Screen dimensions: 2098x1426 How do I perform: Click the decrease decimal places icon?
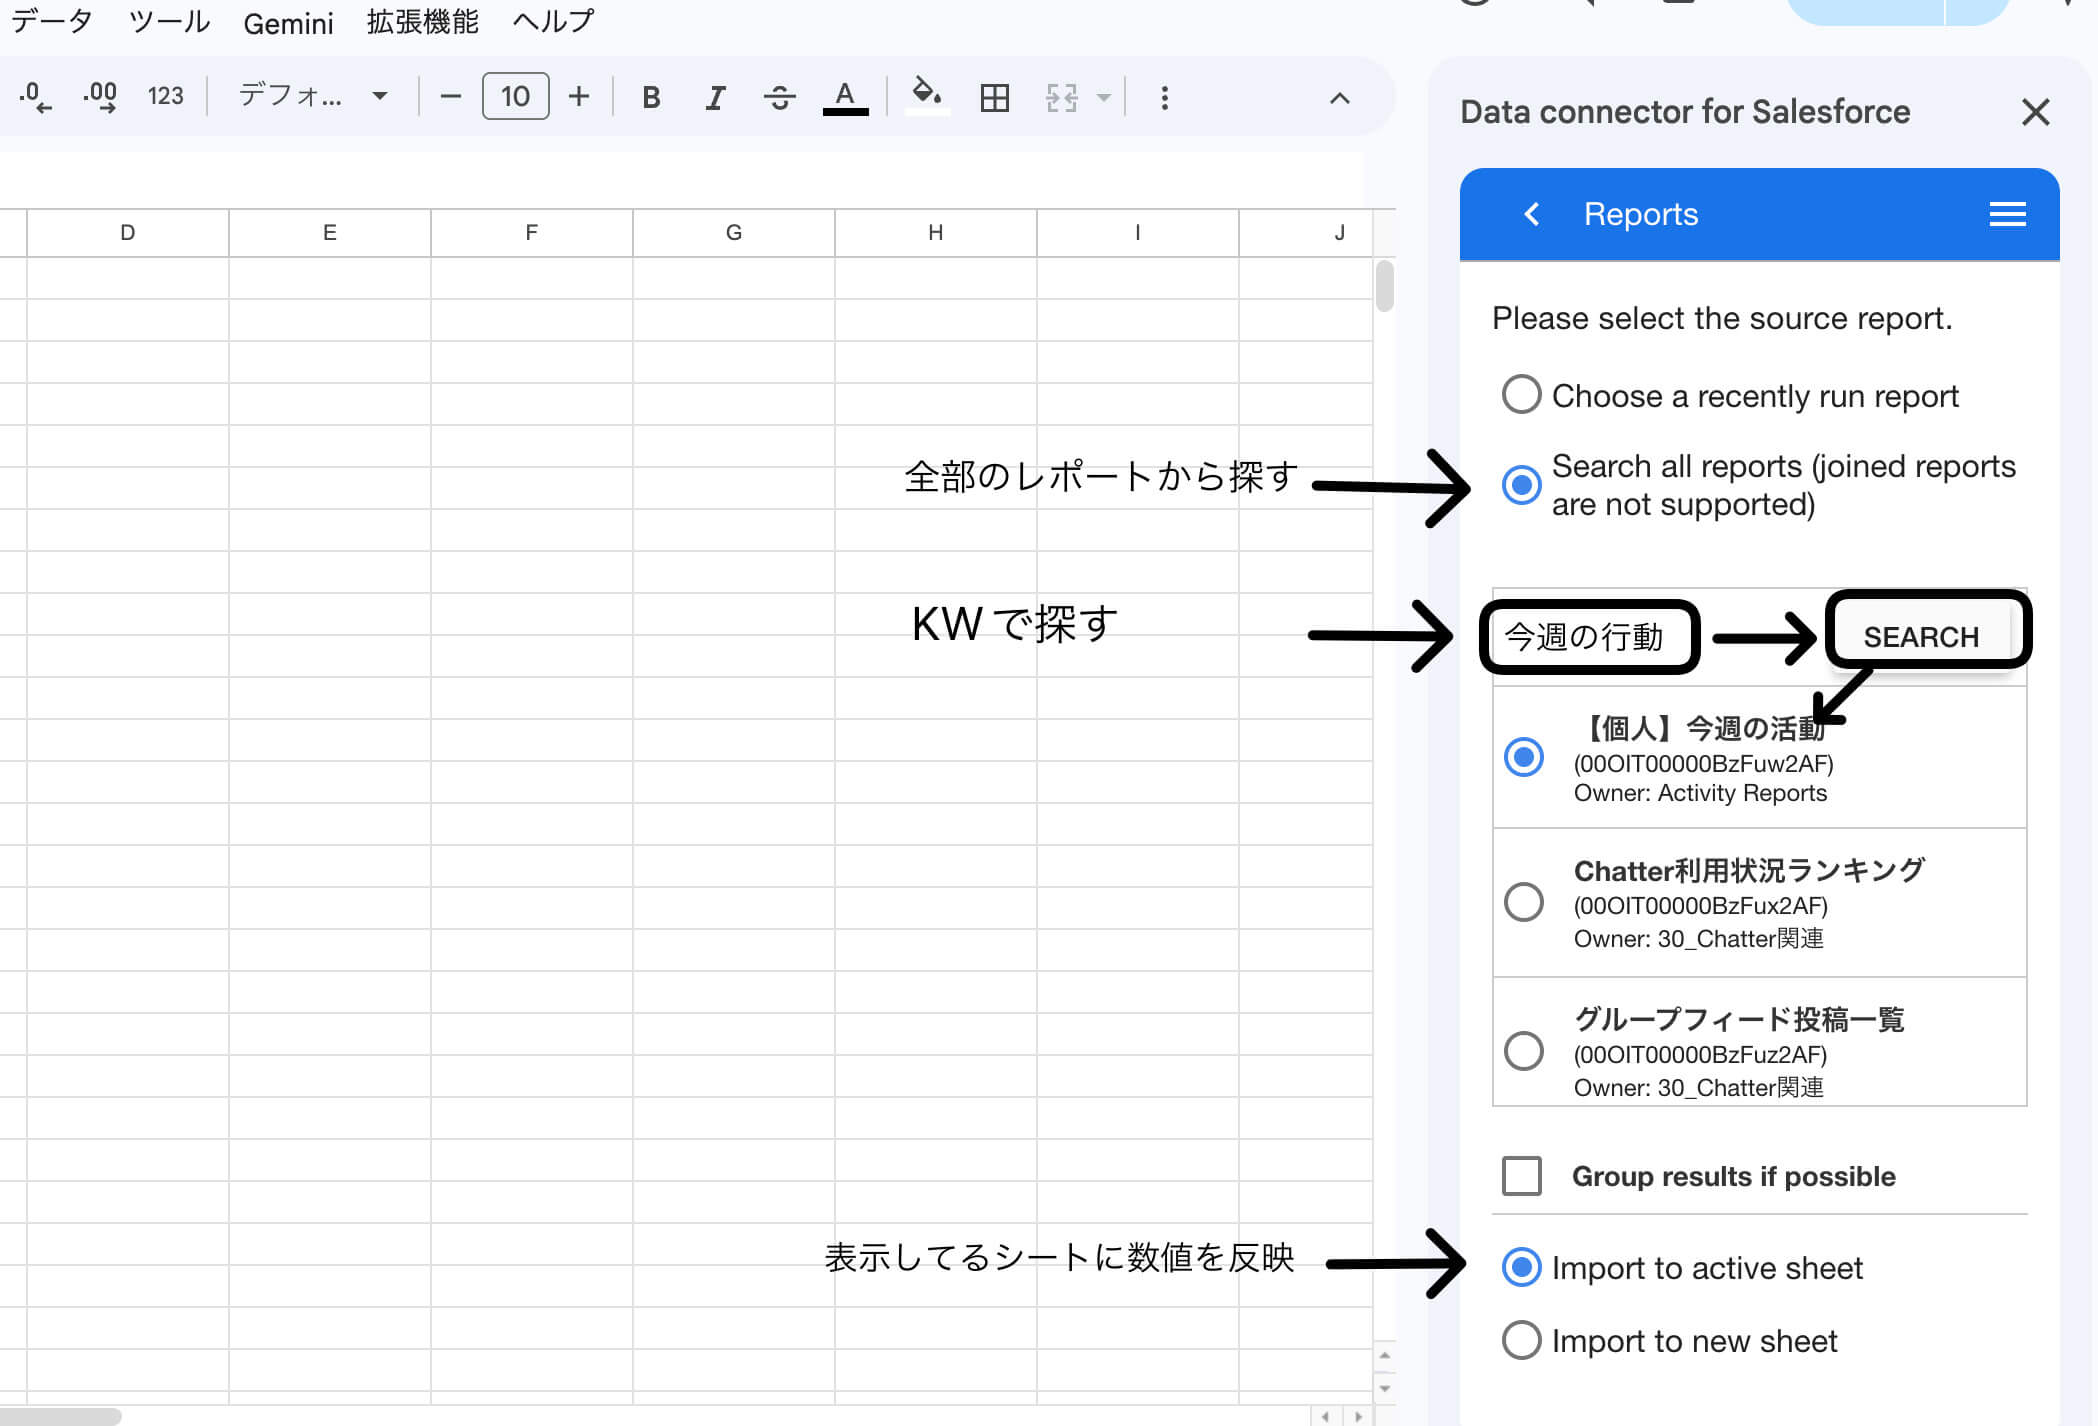(35, 97)
